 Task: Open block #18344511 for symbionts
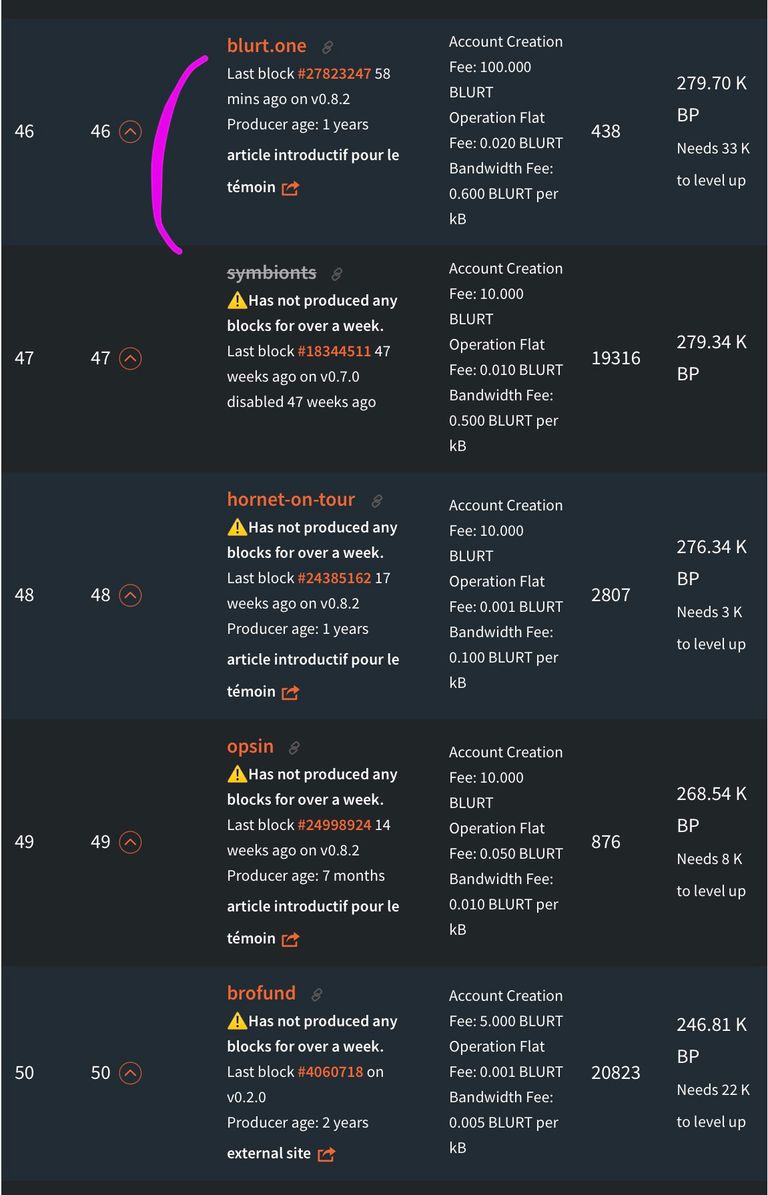[x=334, y=351]
